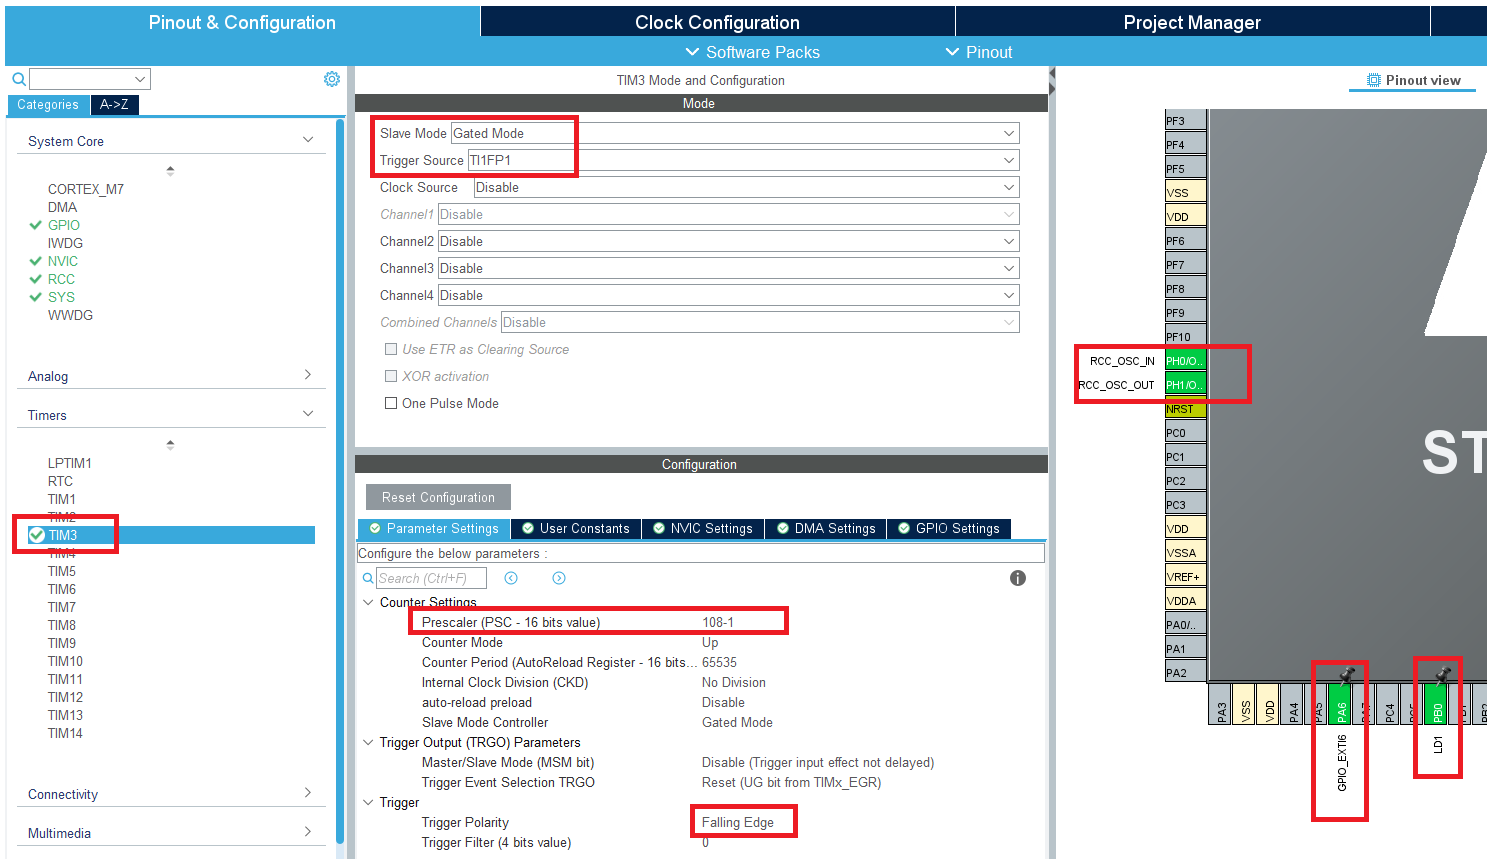
Task: Open the Pinout menu
Action: point(979,52)
